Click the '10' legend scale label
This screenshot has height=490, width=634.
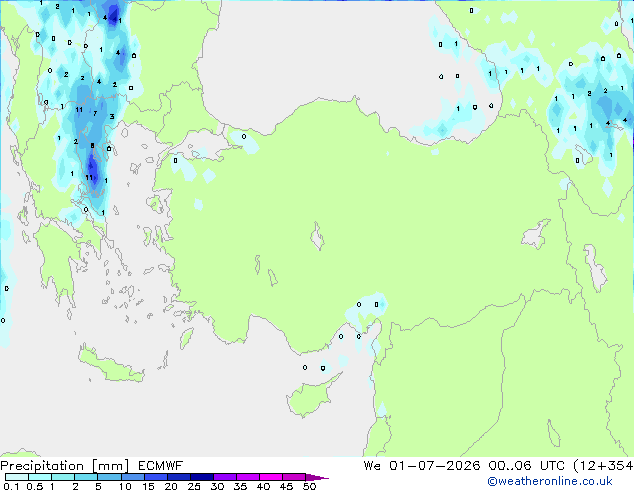coord(125,486)
